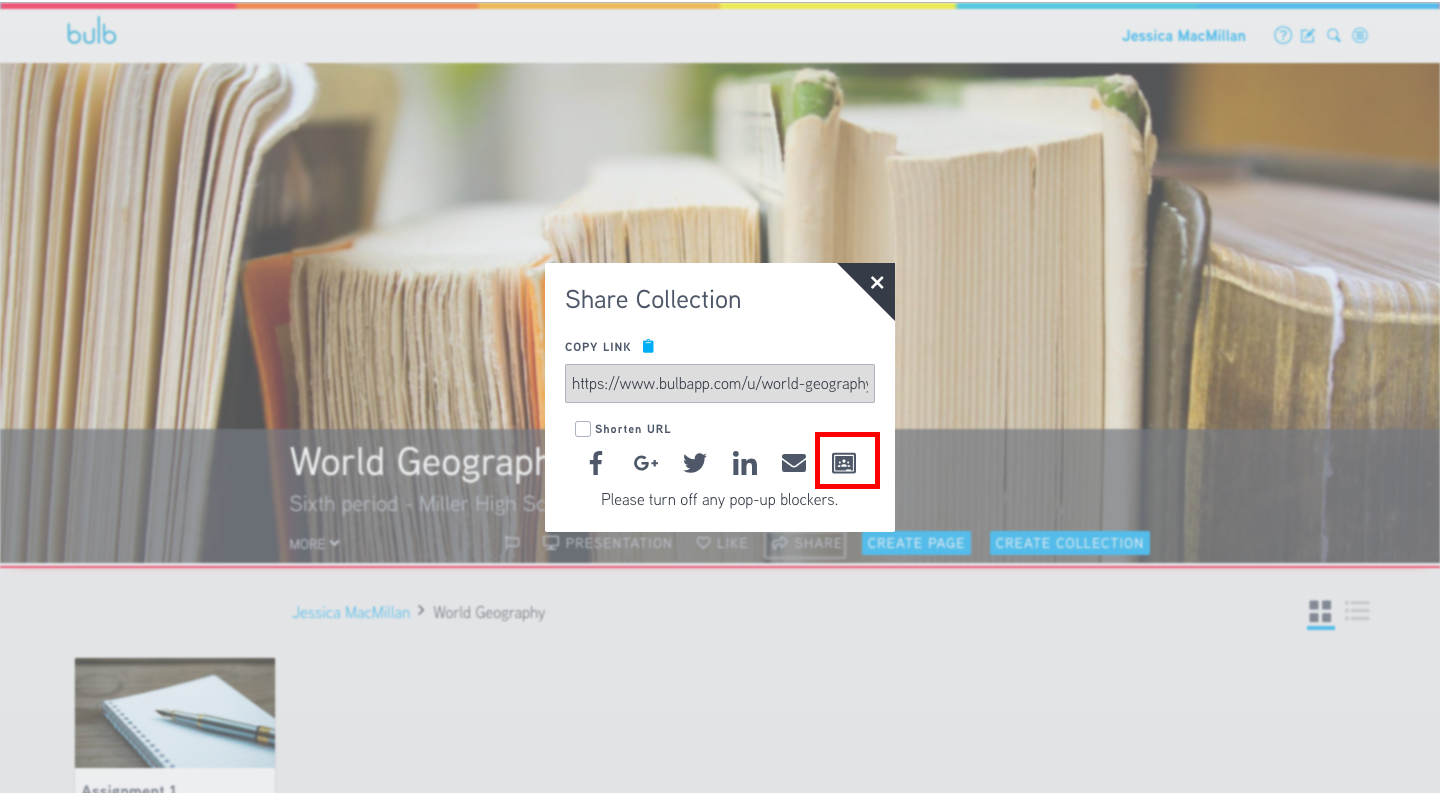Share collection to Facebook
The height and width of the screenshot is (793, 1440).
(x=596, y=463)
